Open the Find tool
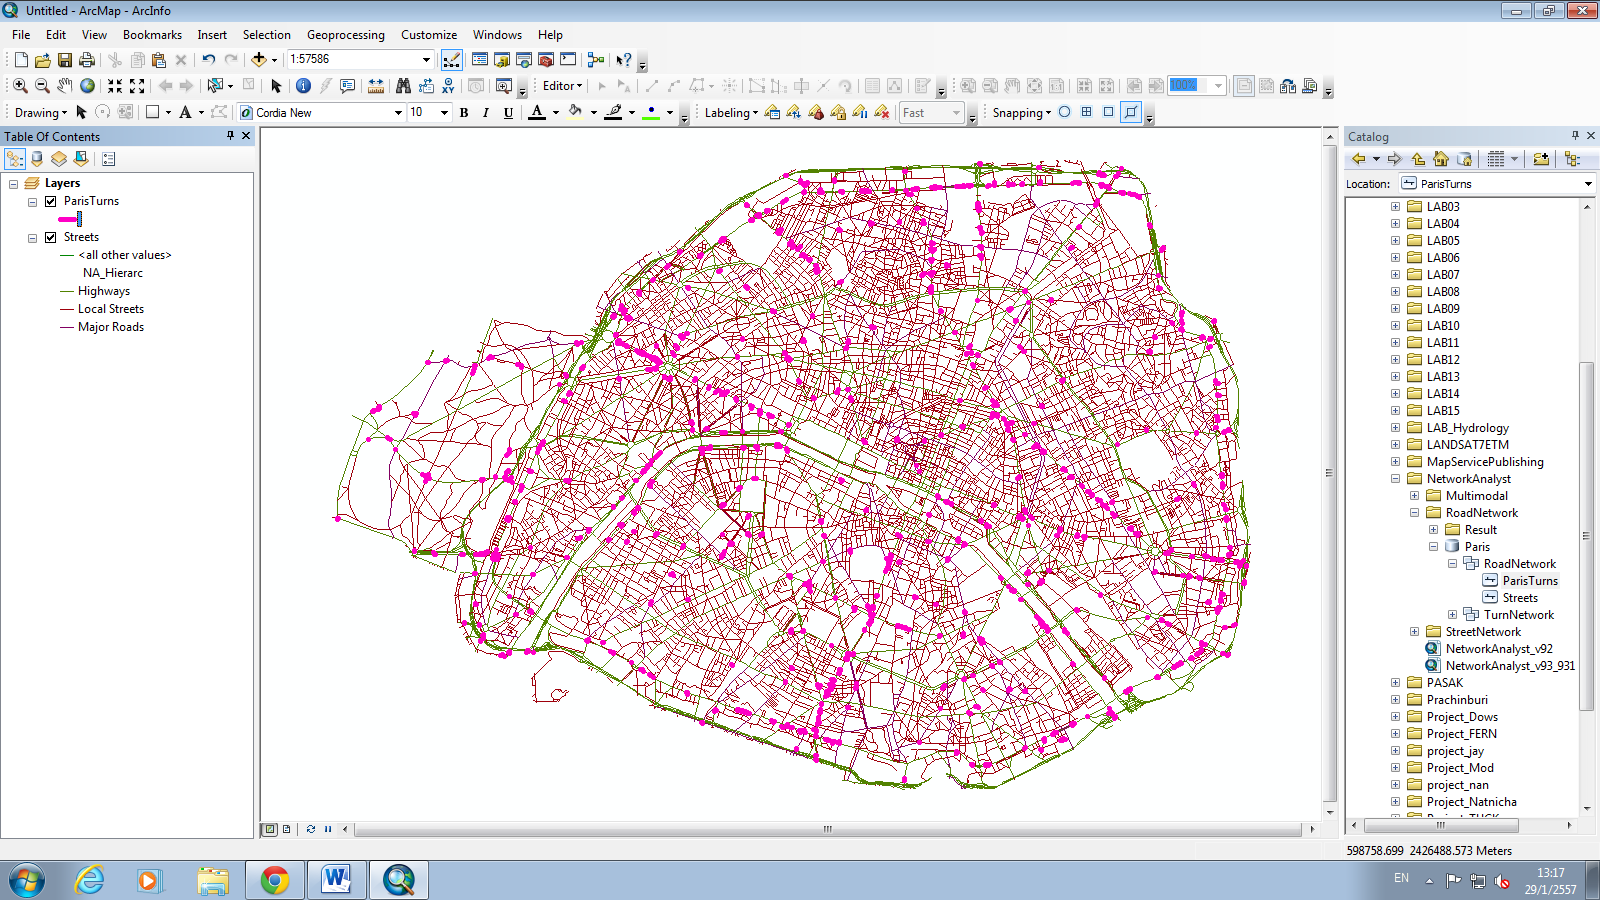The image size is (1600, 900). pyautogui.click(x=405, y=86)
